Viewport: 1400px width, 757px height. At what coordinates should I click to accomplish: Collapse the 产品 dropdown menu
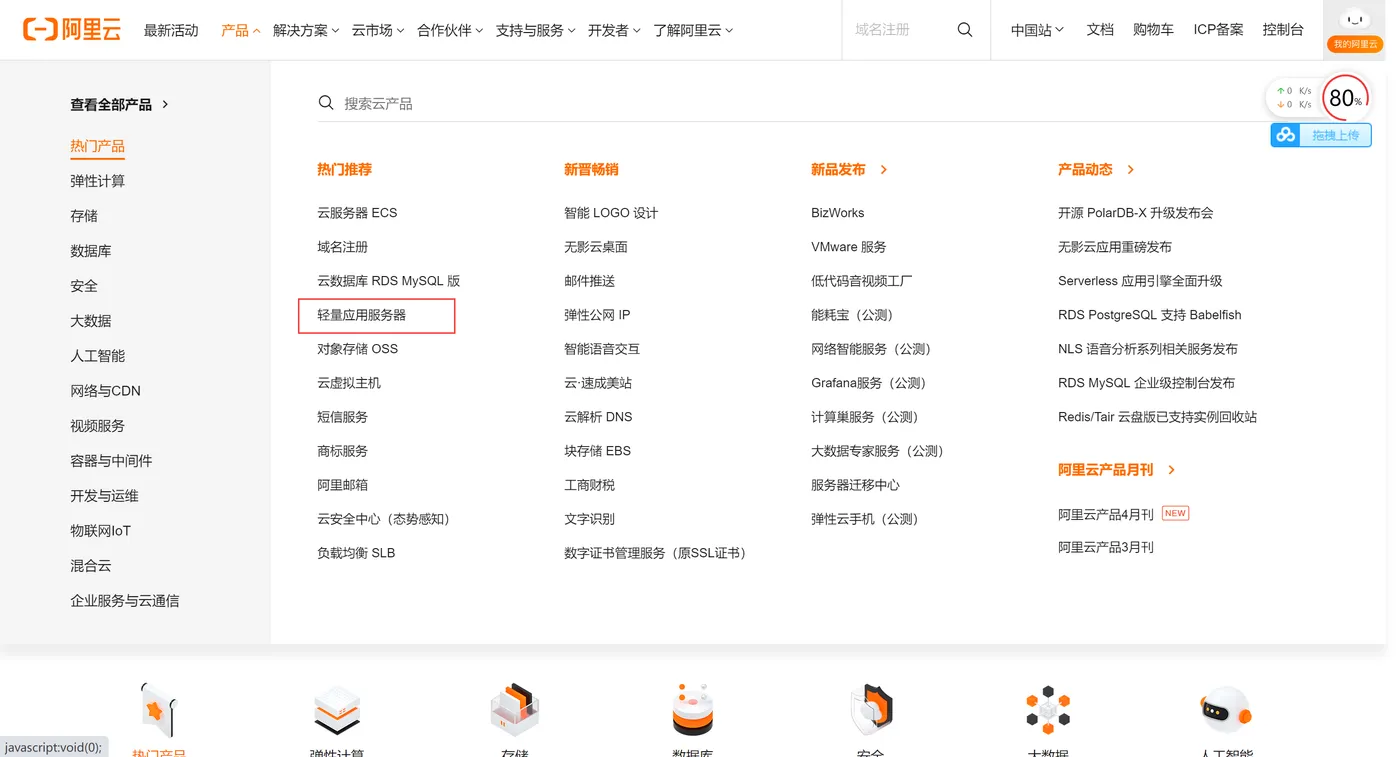[240, 30]
